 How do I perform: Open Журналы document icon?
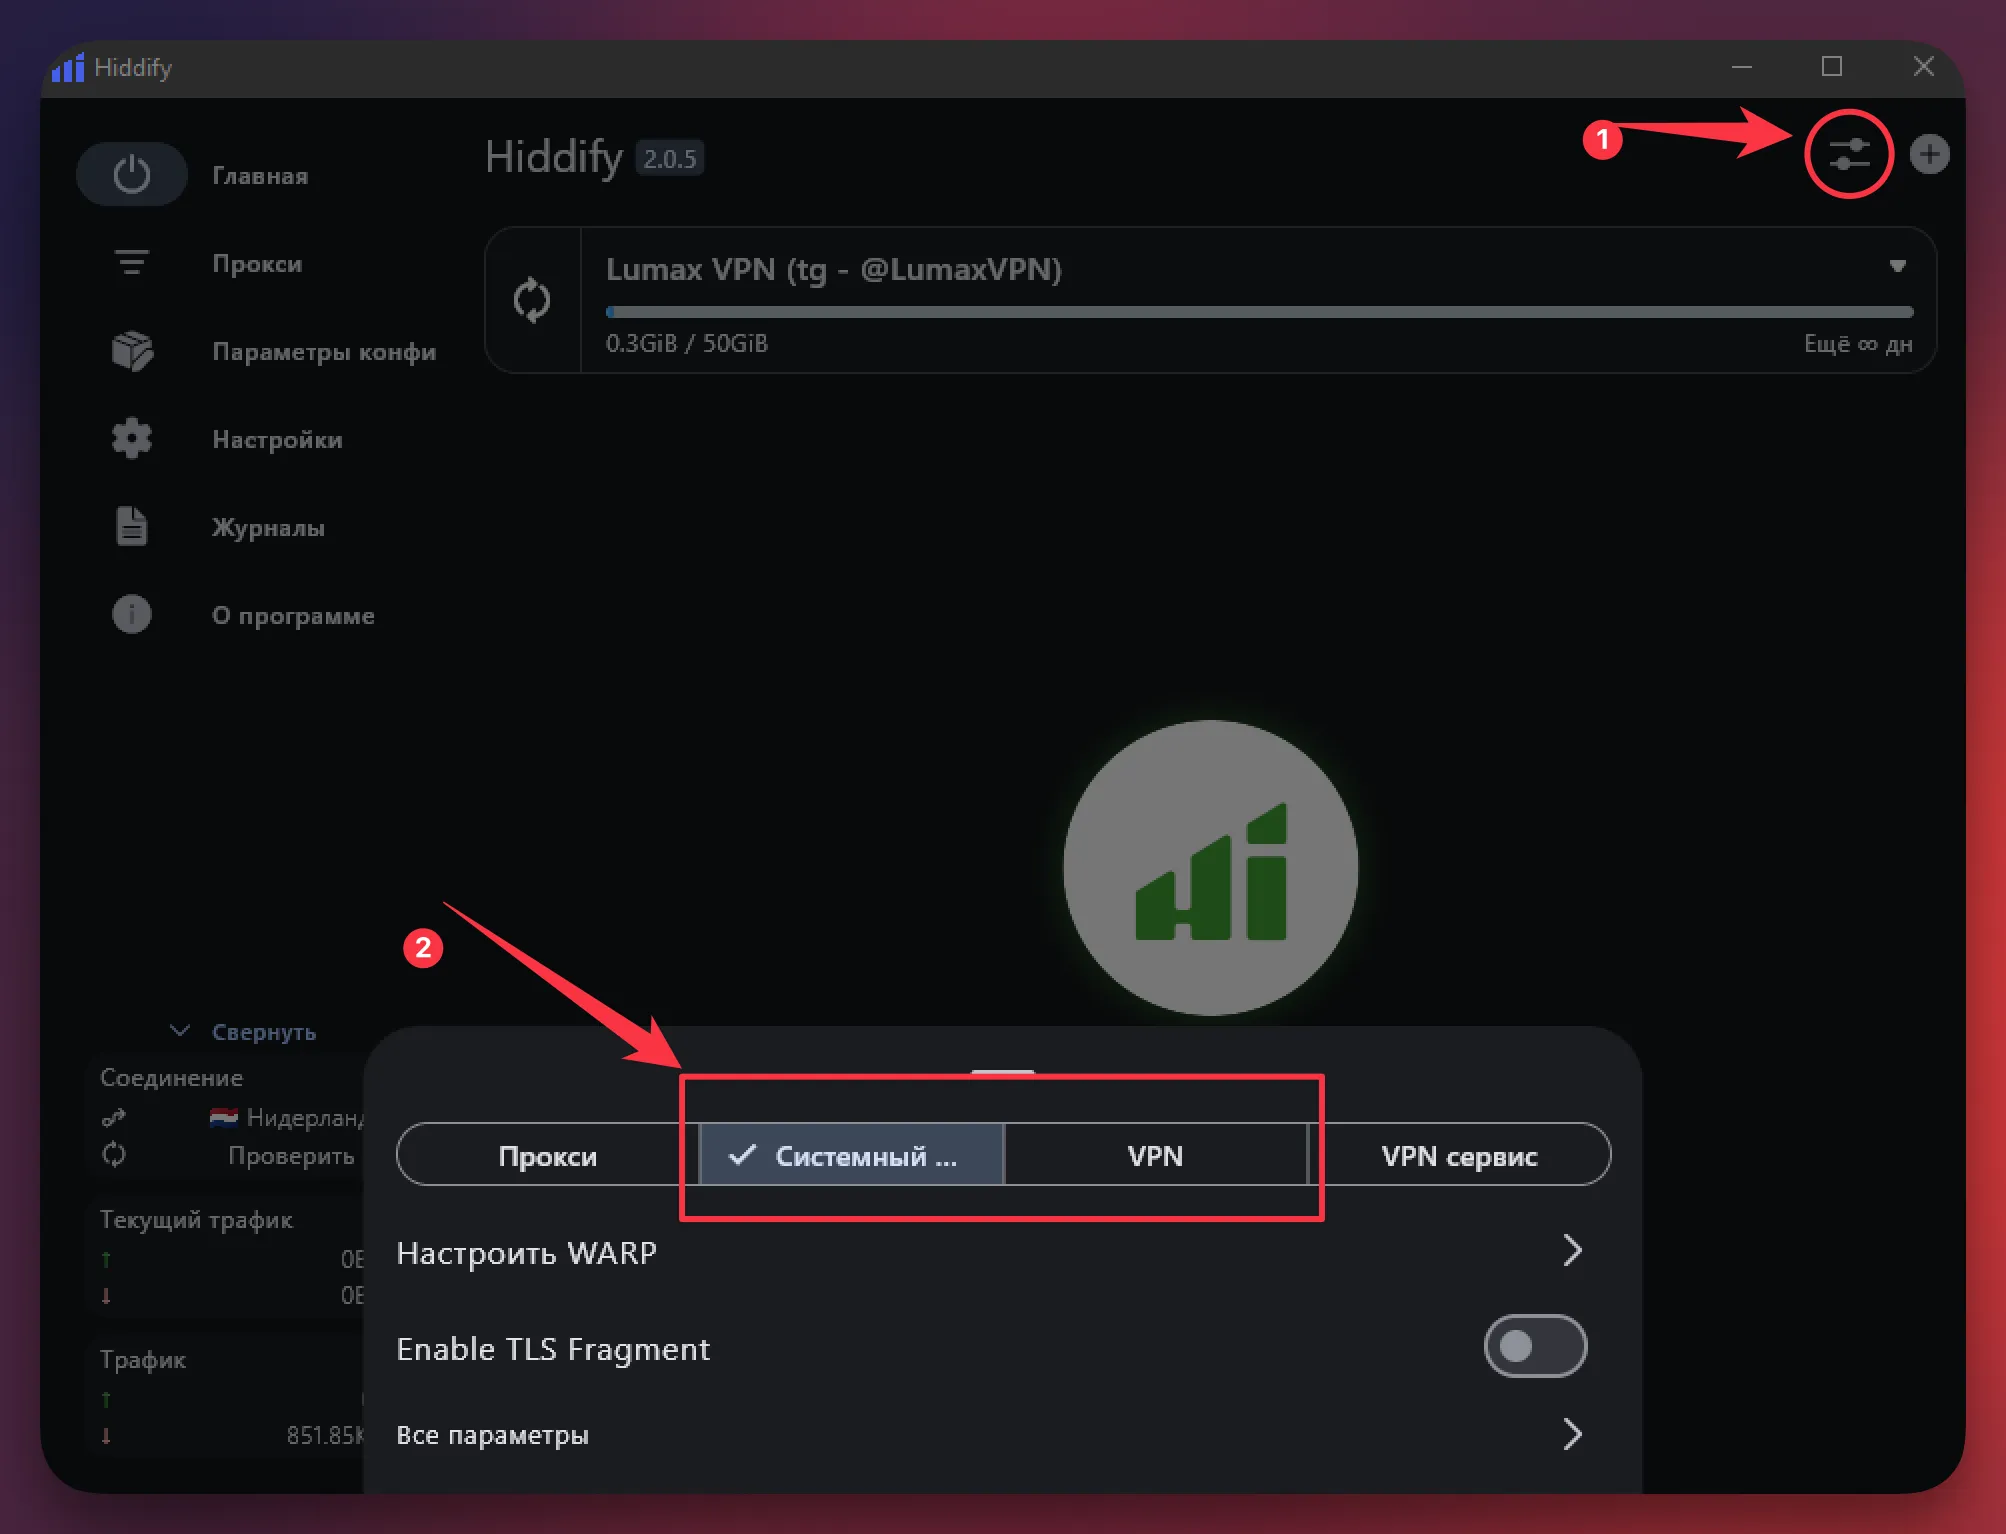(x=131, y=526)
